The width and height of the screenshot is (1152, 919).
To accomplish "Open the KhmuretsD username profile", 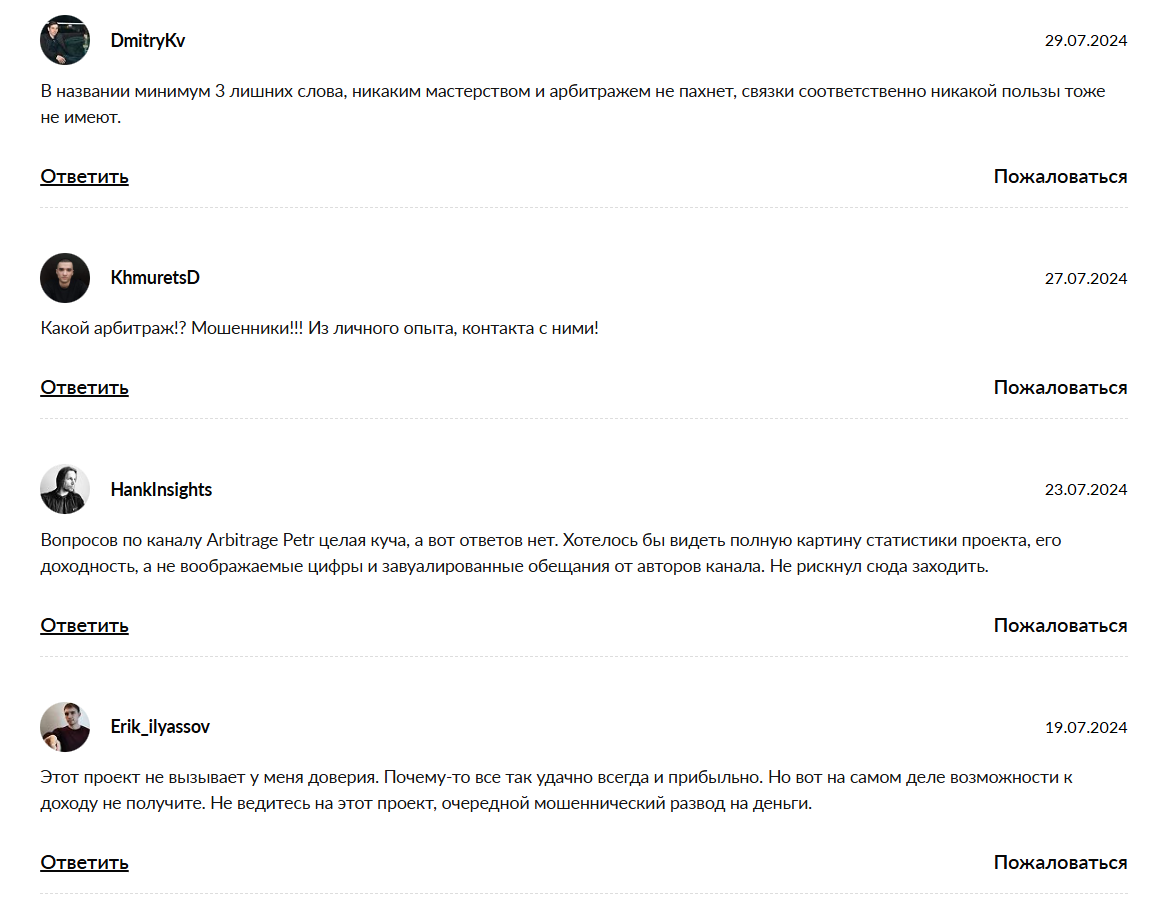I will point(155,277).
